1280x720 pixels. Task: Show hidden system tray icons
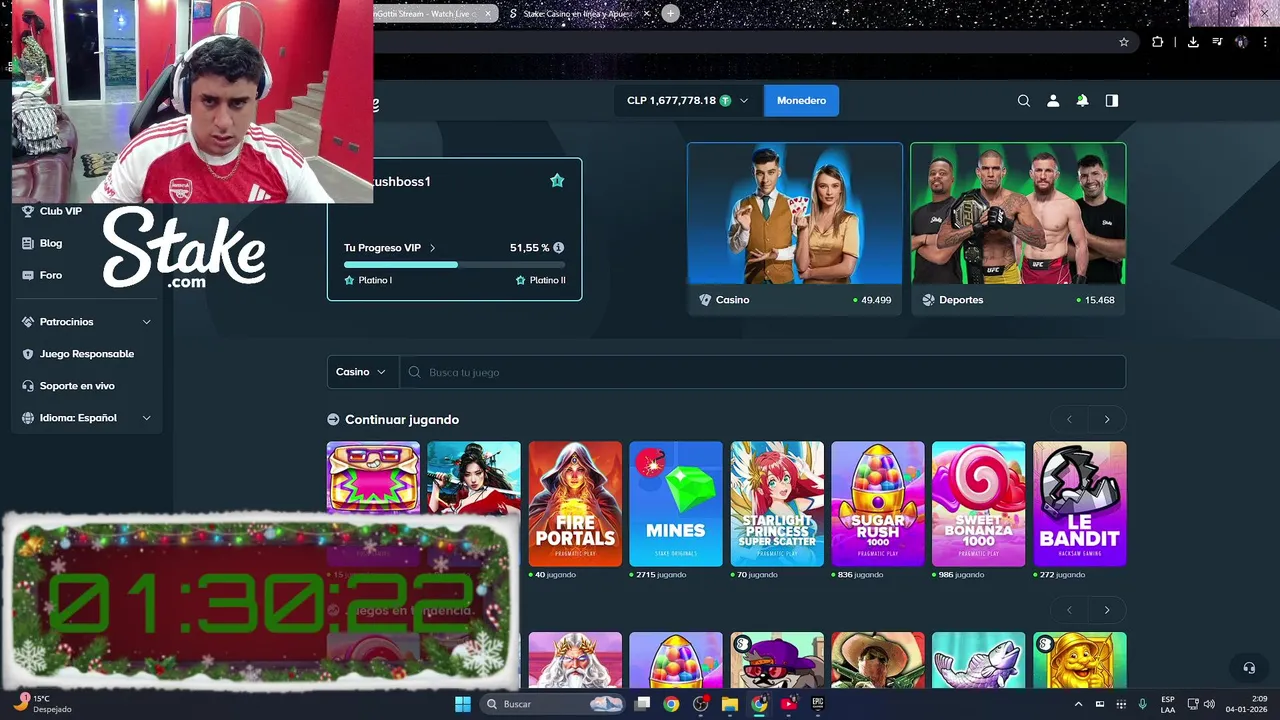click(1078, 704)
